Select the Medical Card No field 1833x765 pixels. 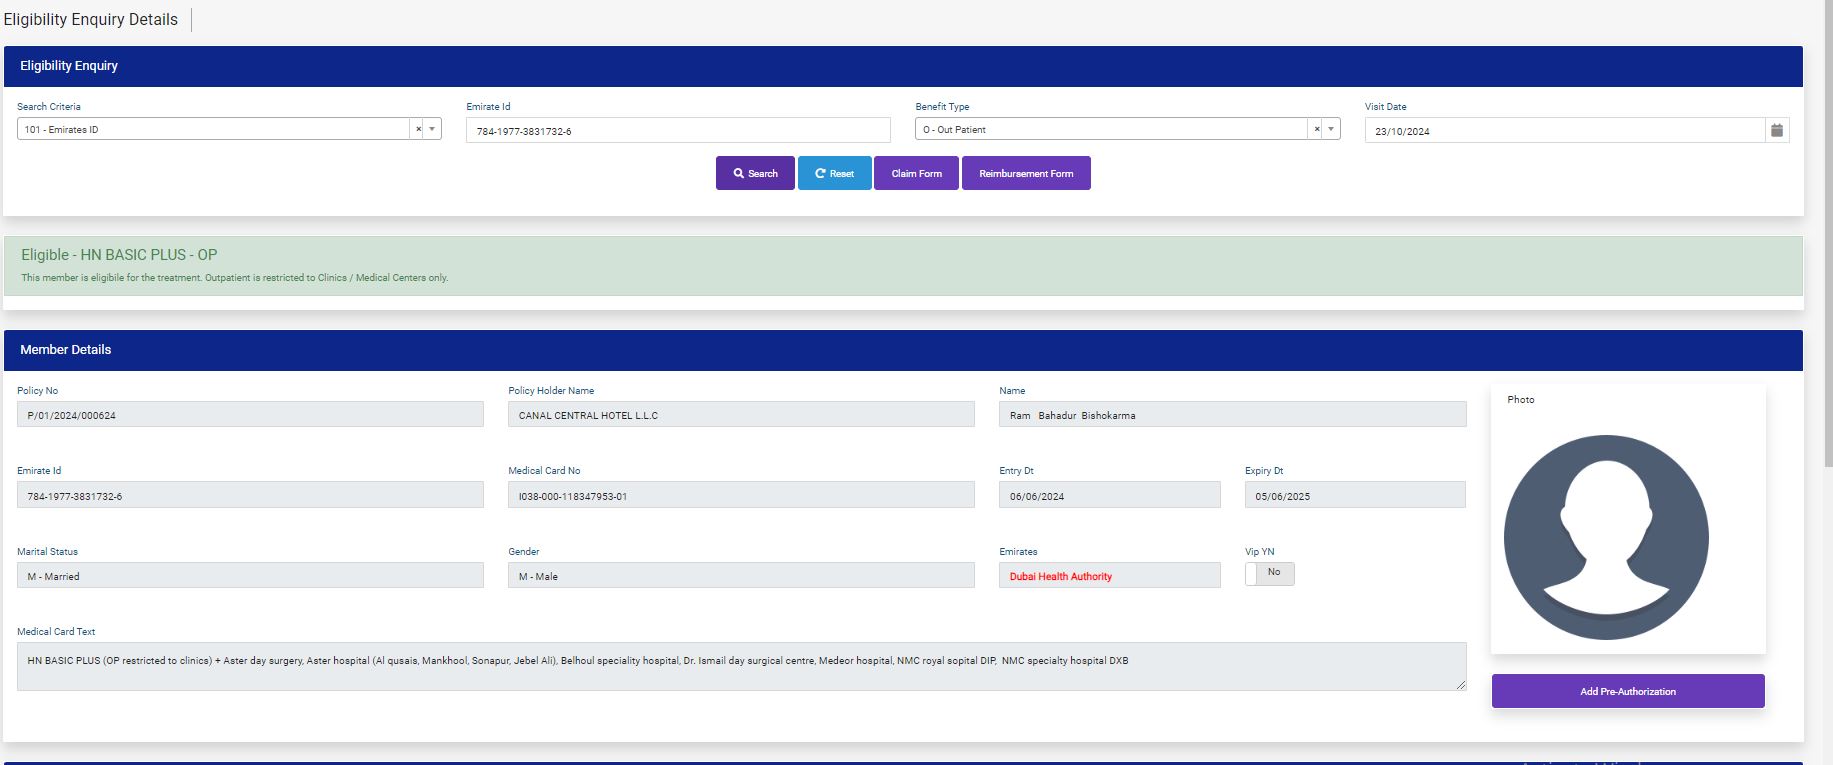(740, 495)
